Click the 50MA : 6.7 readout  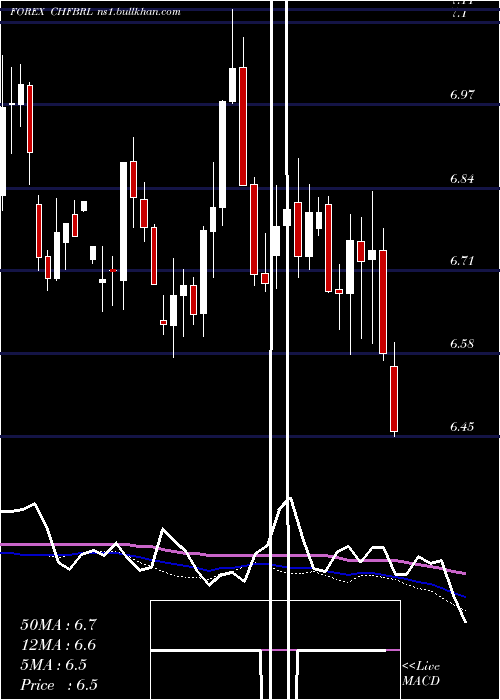[58, 625]
